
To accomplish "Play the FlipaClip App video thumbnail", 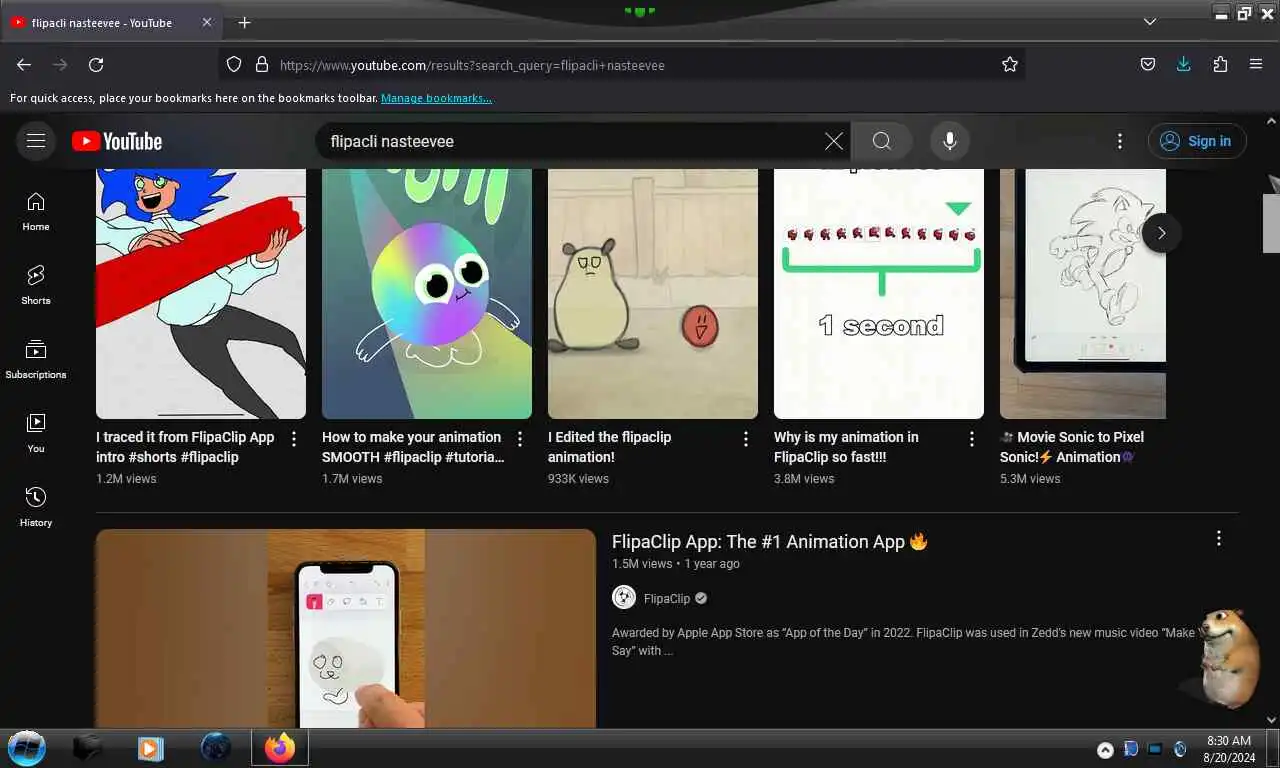I will click(346, 628).
